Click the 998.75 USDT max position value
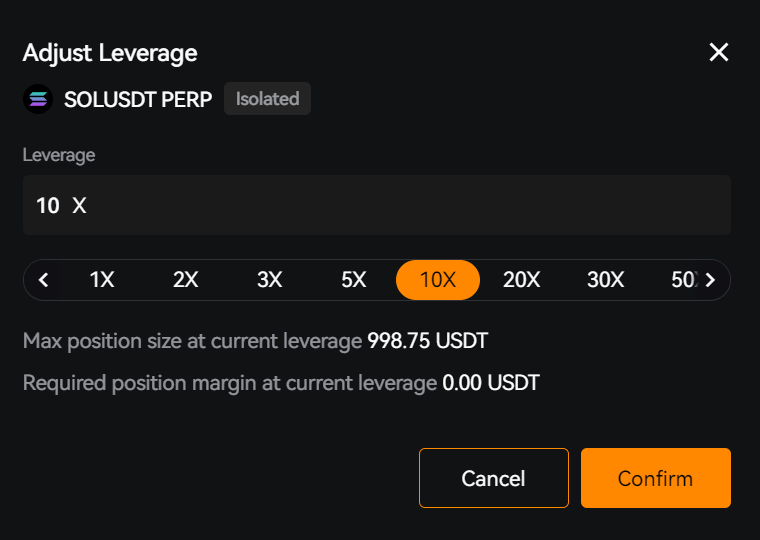The image size is (760, 540). coord(427,341)
